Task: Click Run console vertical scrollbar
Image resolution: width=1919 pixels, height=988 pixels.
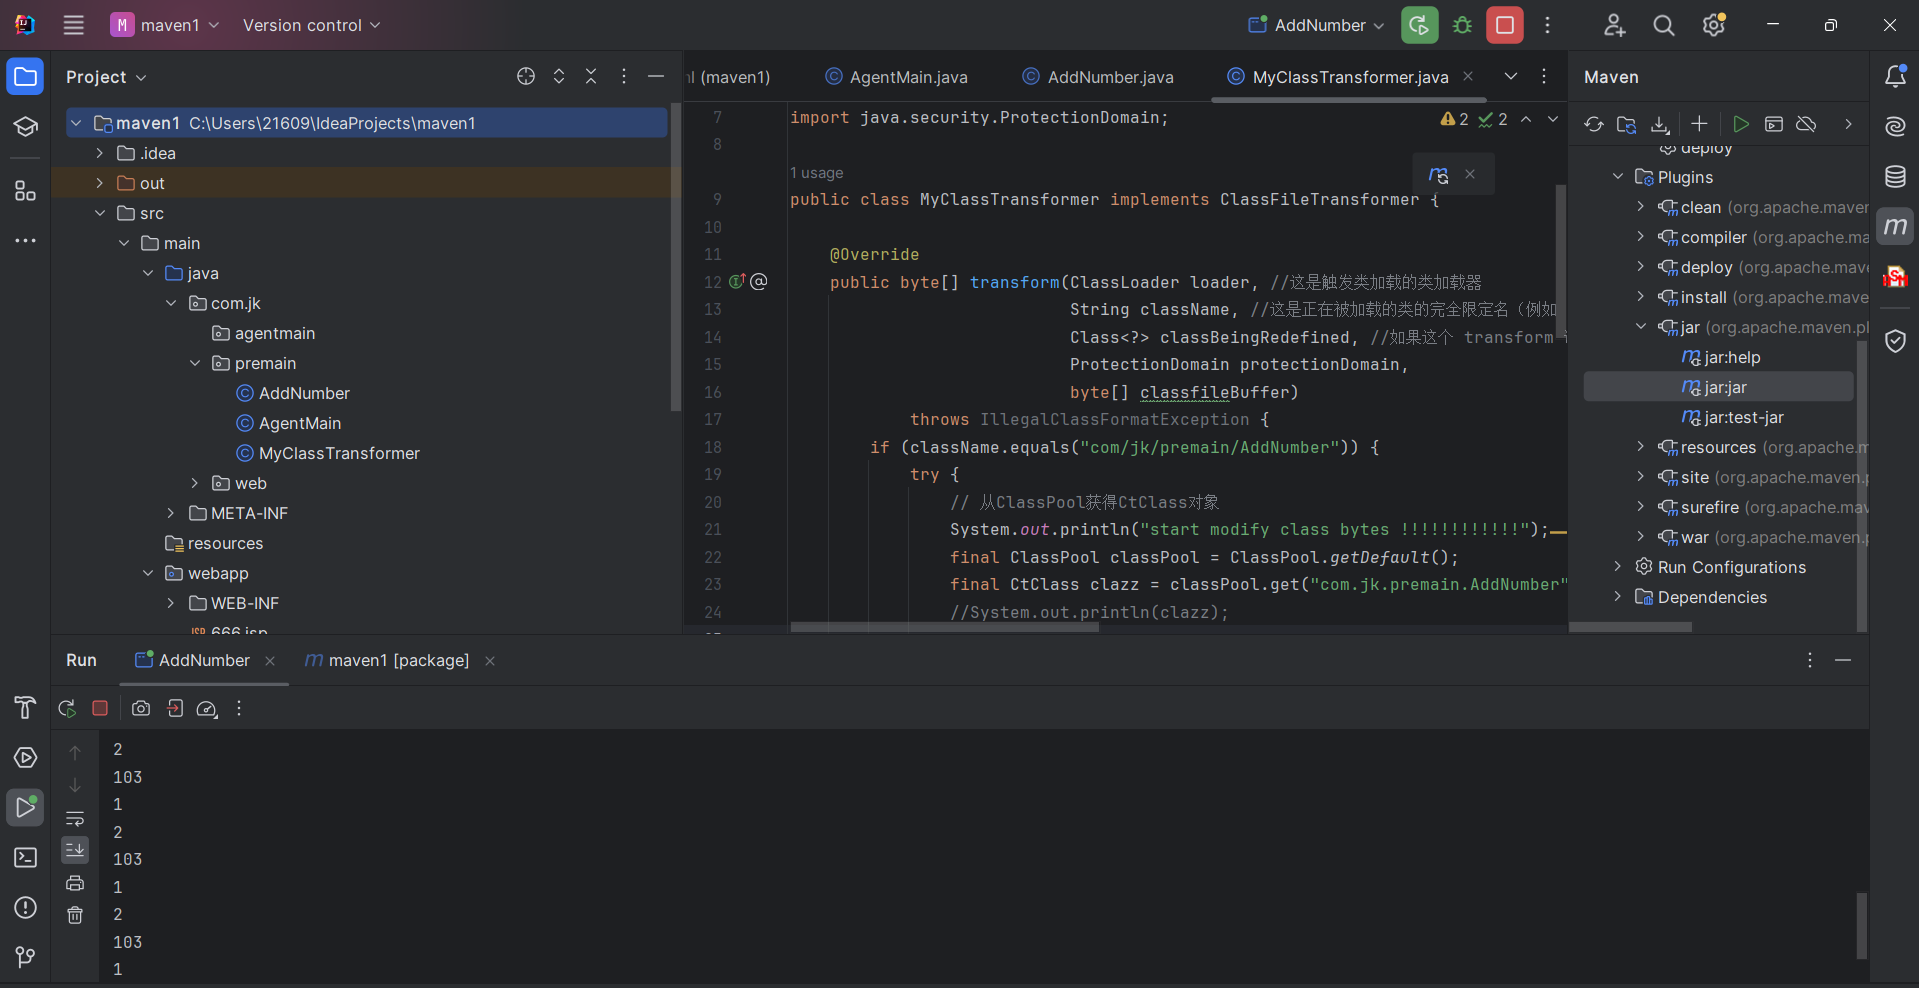Action: [x=1861, y=925]
